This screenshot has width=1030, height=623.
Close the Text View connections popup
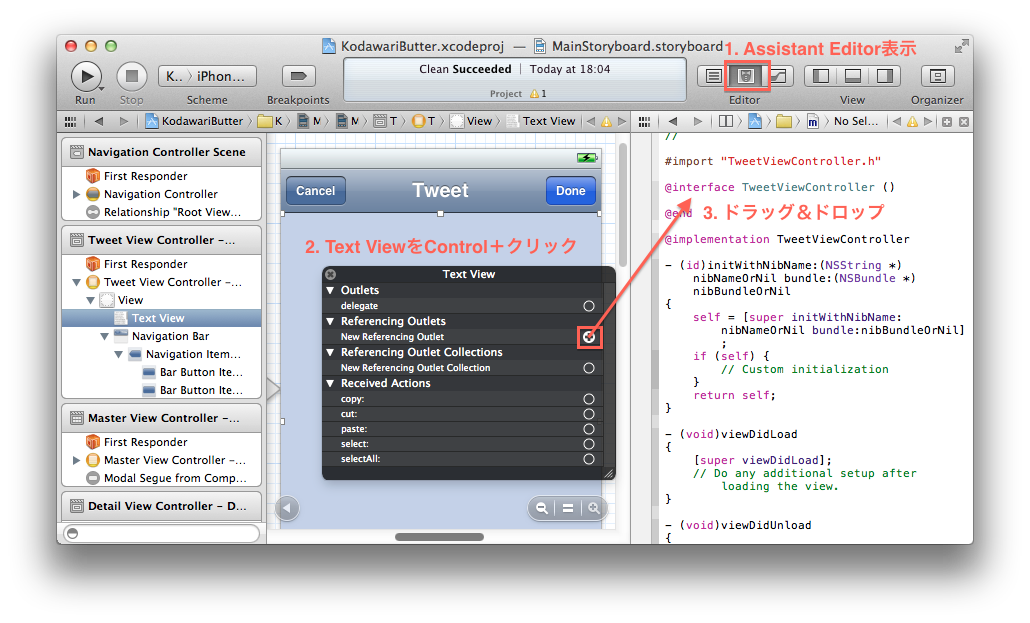331,275
